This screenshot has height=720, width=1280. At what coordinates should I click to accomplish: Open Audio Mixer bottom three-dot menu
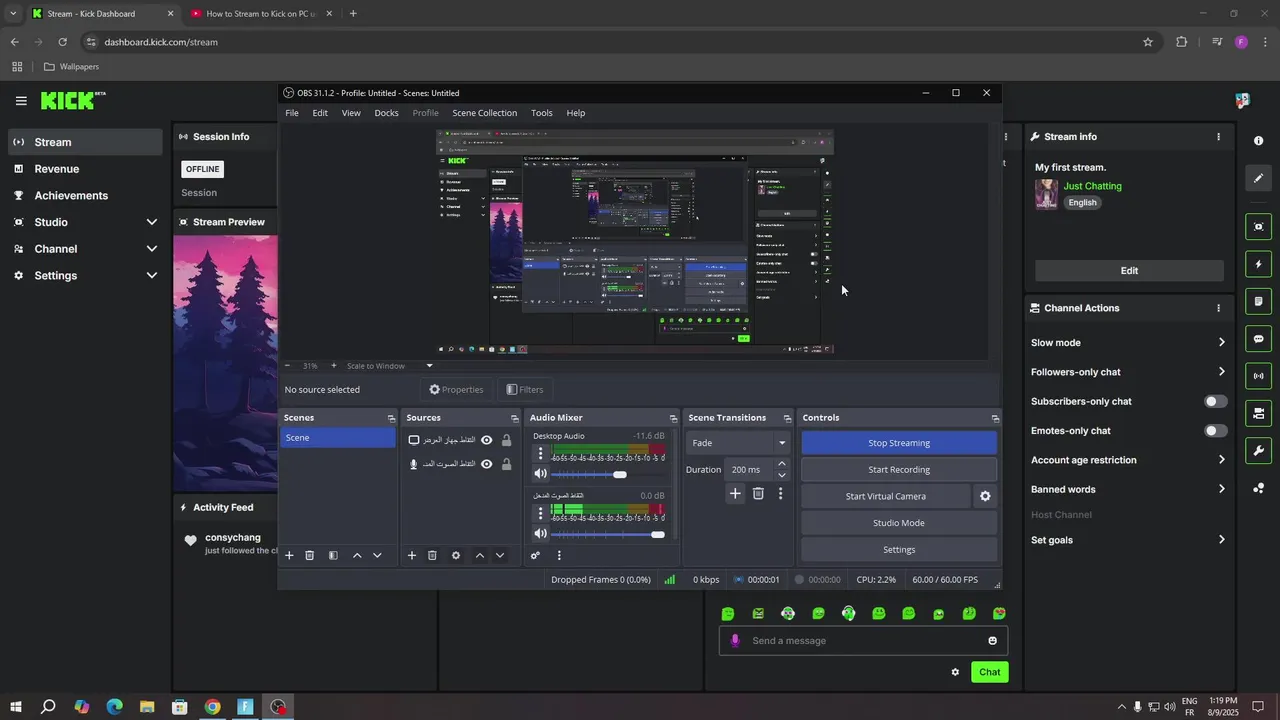pyautogui.click(x=559, y=555)
